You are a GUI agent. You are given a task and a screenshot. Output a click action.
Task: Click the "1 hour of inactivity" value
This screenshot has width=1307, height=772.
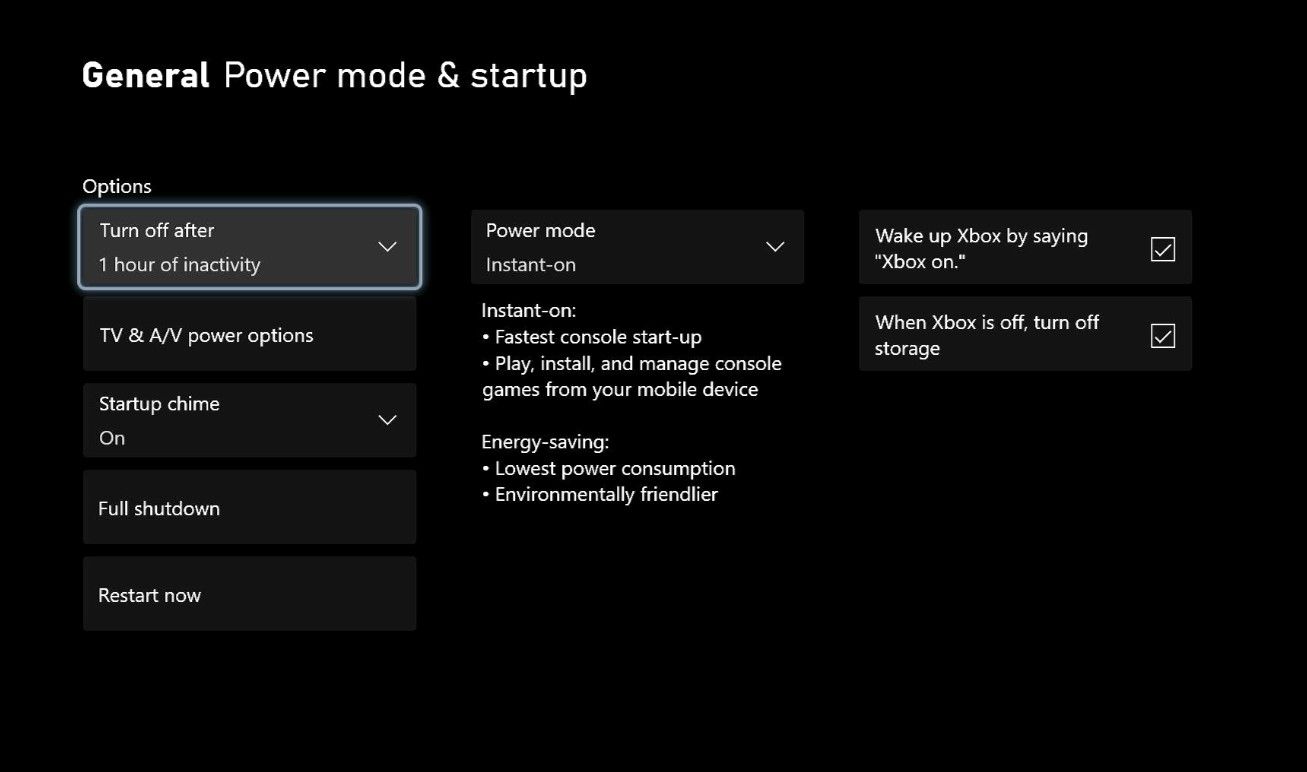coord(179,265)
